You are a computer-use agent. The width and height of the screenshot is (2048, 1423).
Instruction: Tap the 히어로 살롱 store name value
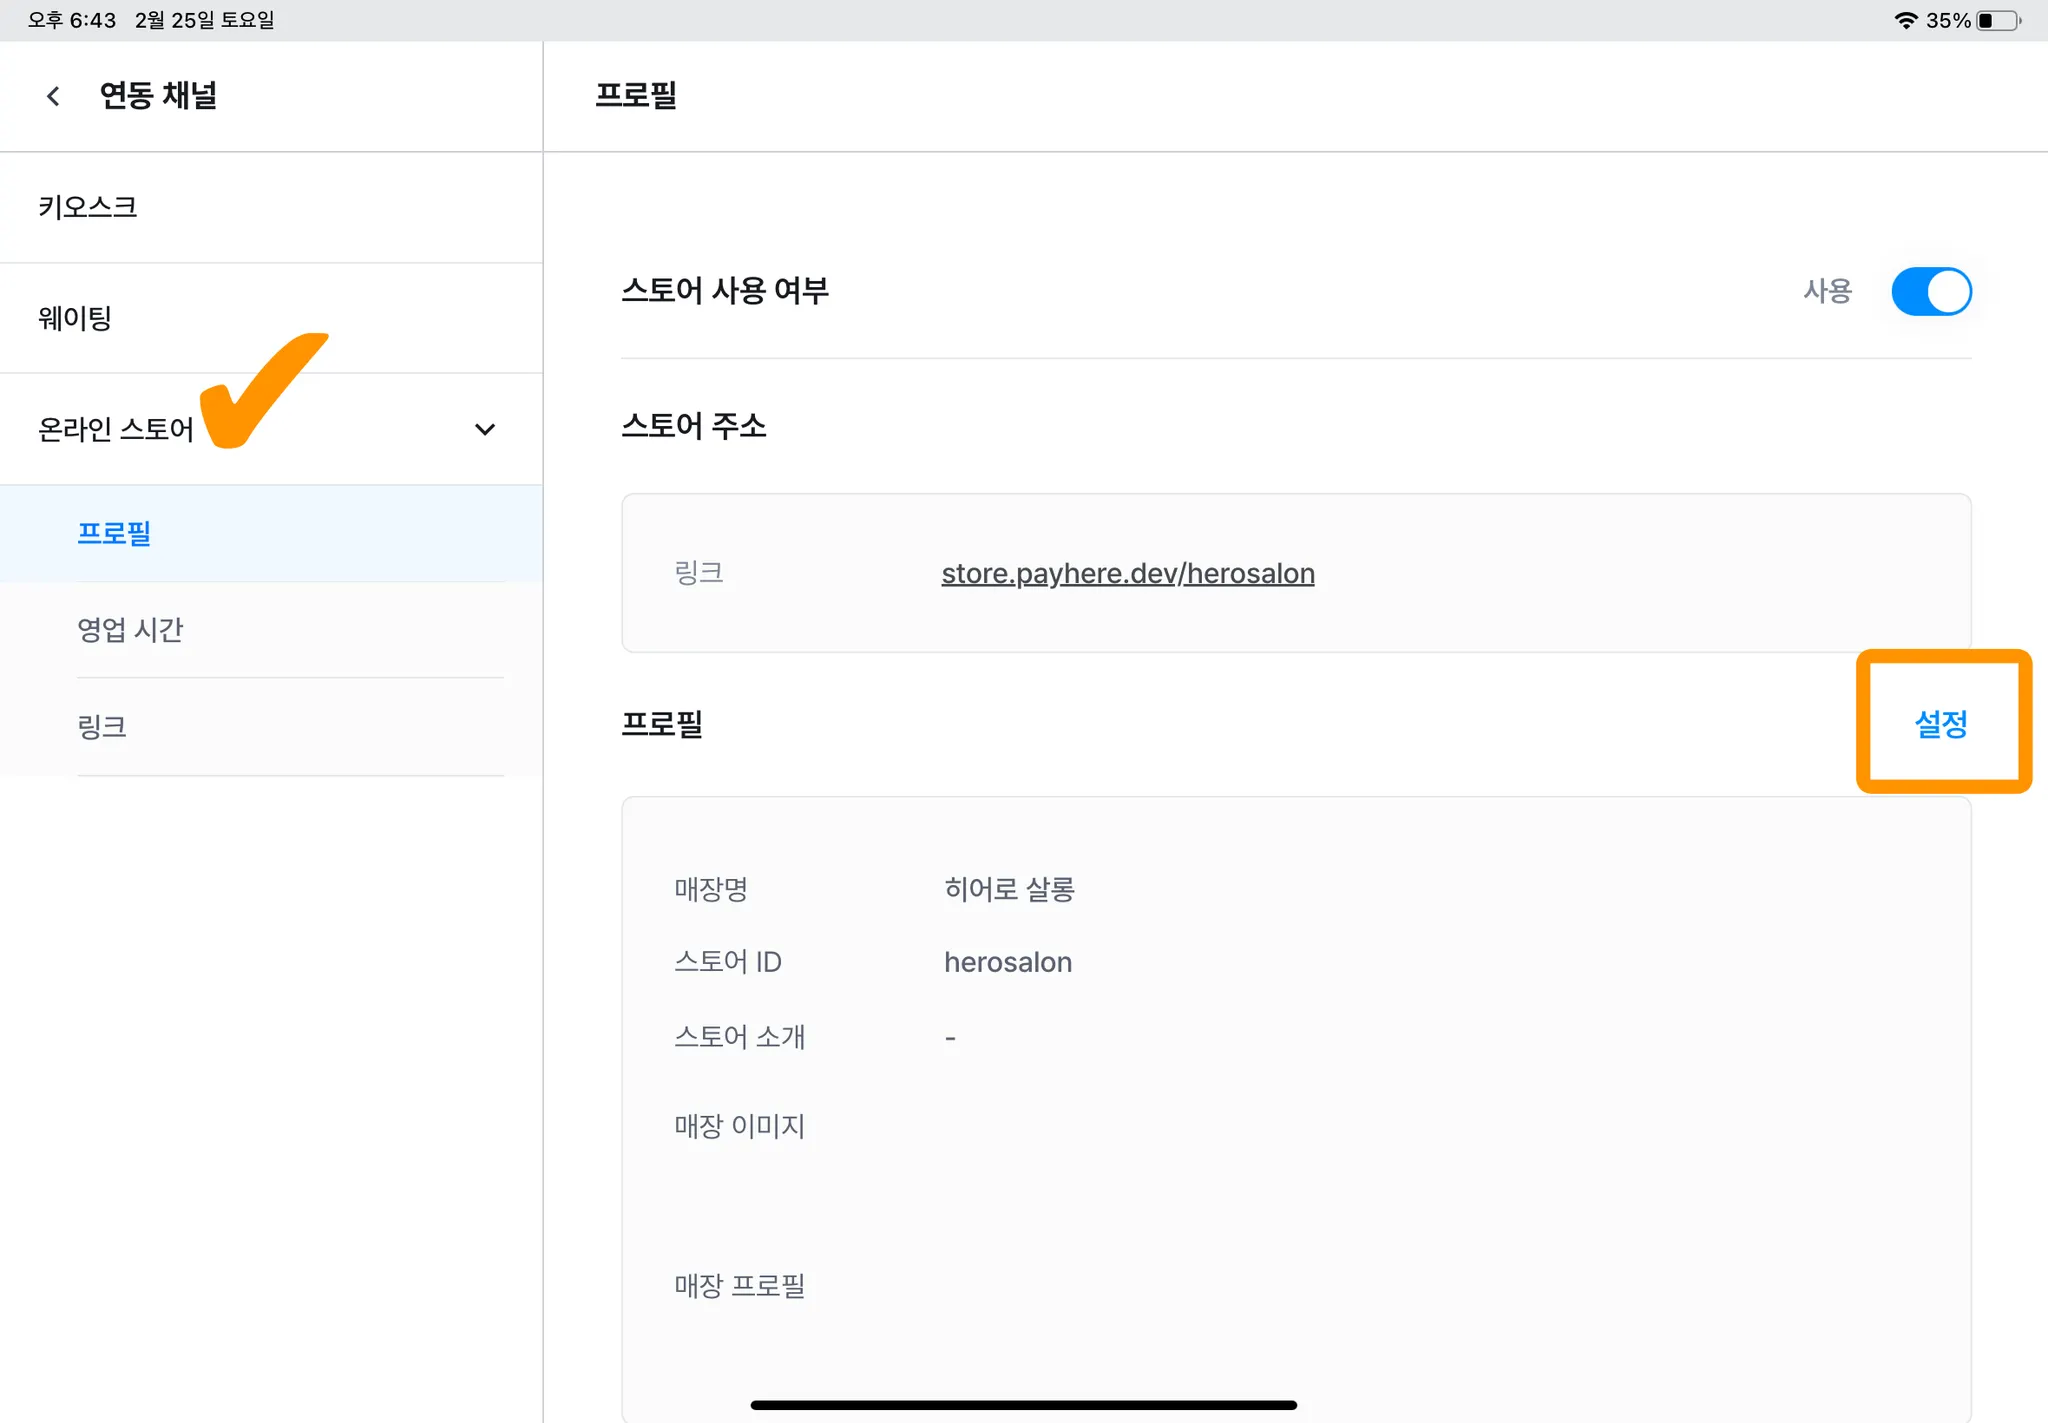click(1008, 889)
